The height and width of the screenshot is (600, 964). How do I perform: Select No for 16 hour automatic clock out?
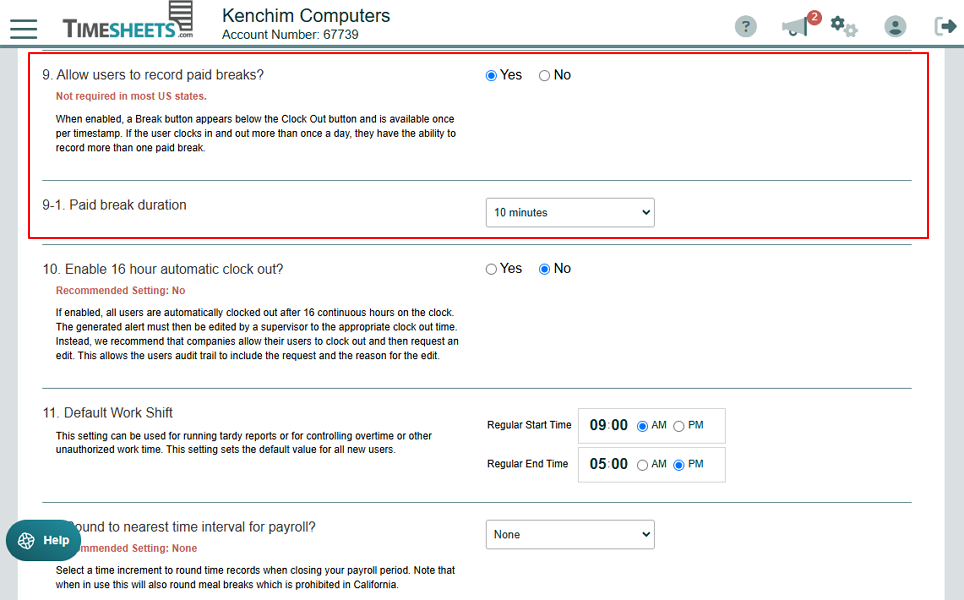click(544, 269)
